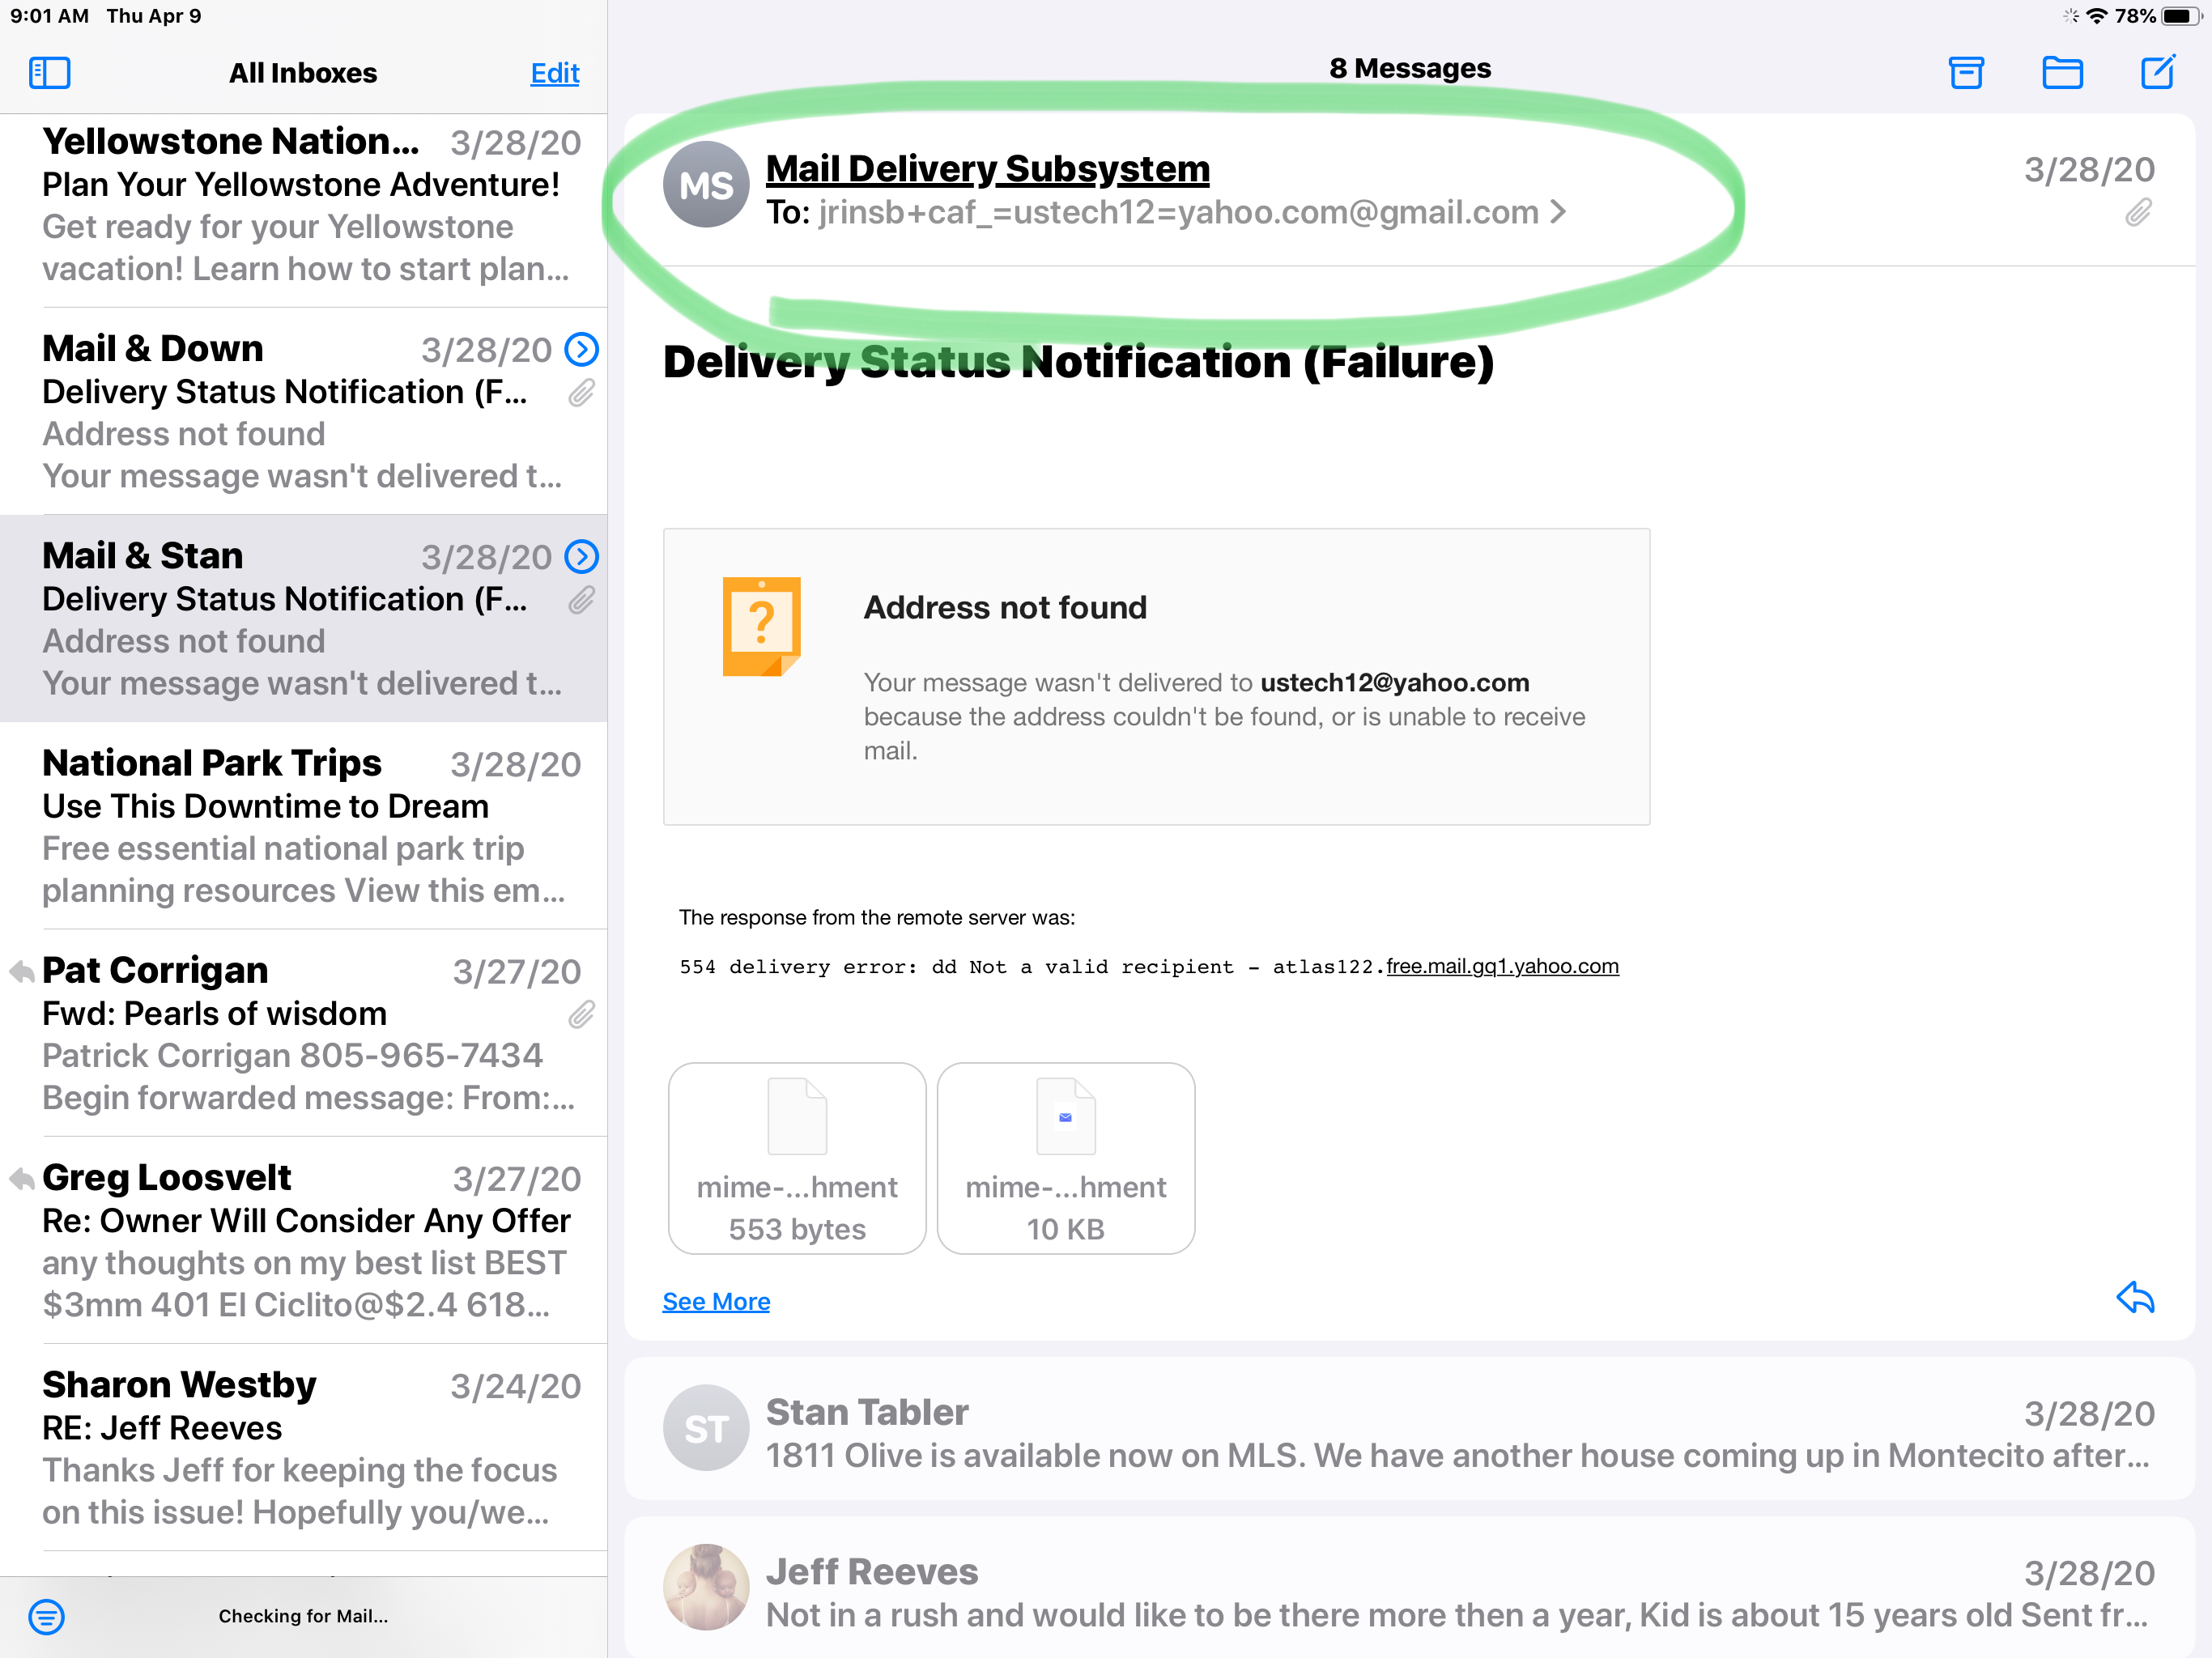Tap the orange question-mark note icon
The width and height of the screenshot is (2212, 1658).
pyautogui.click(x=761, y=626)
